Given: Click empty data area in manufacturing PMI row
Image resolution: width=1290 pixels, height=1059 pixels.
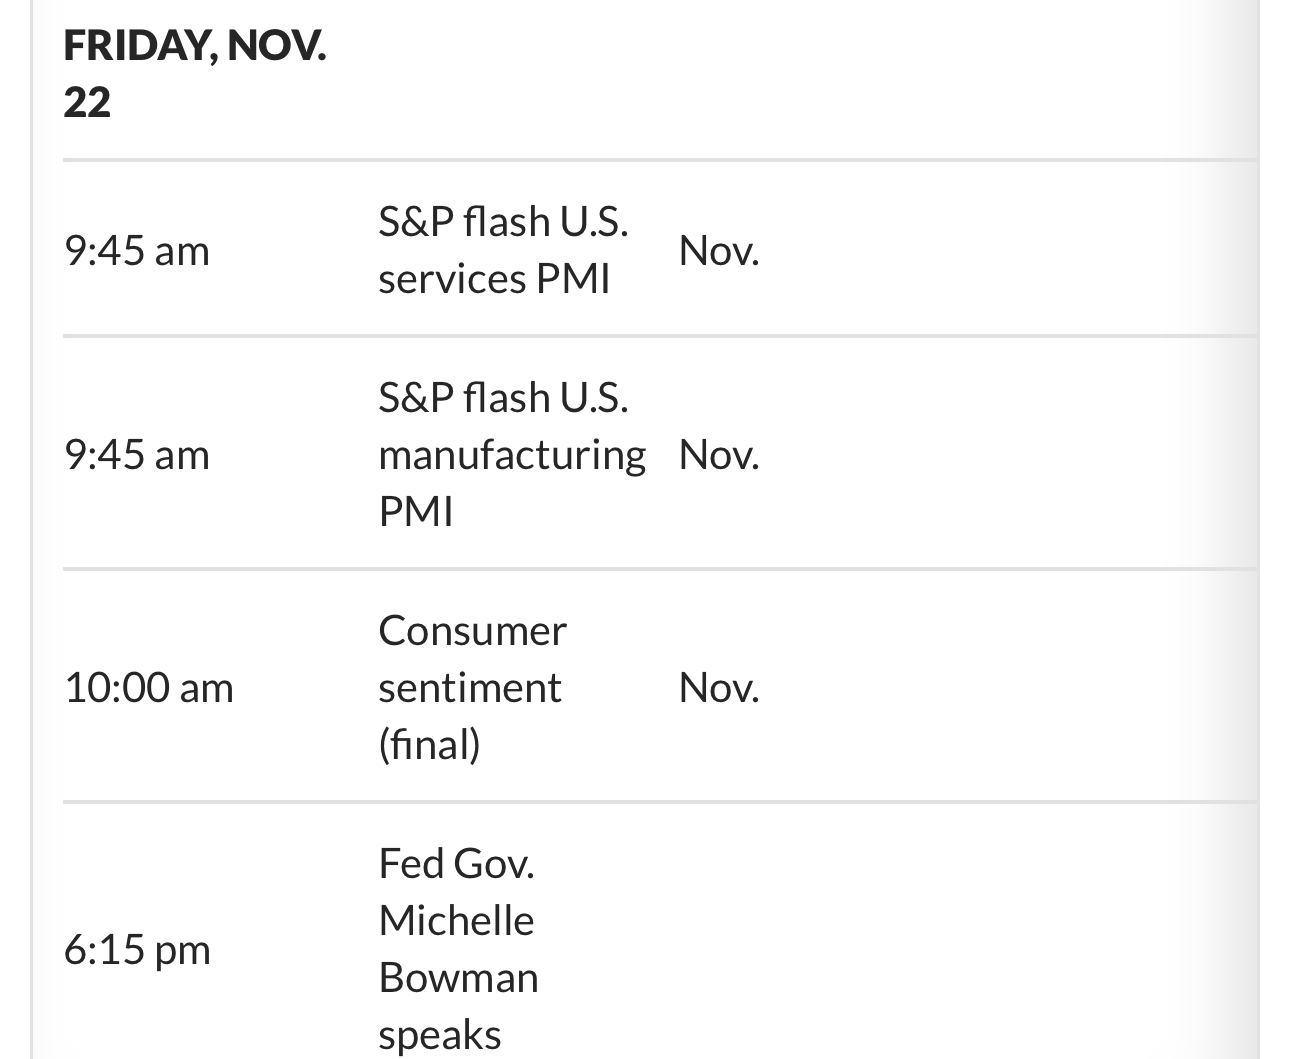Looking at the screenshot, I should tap(1010, 454).
